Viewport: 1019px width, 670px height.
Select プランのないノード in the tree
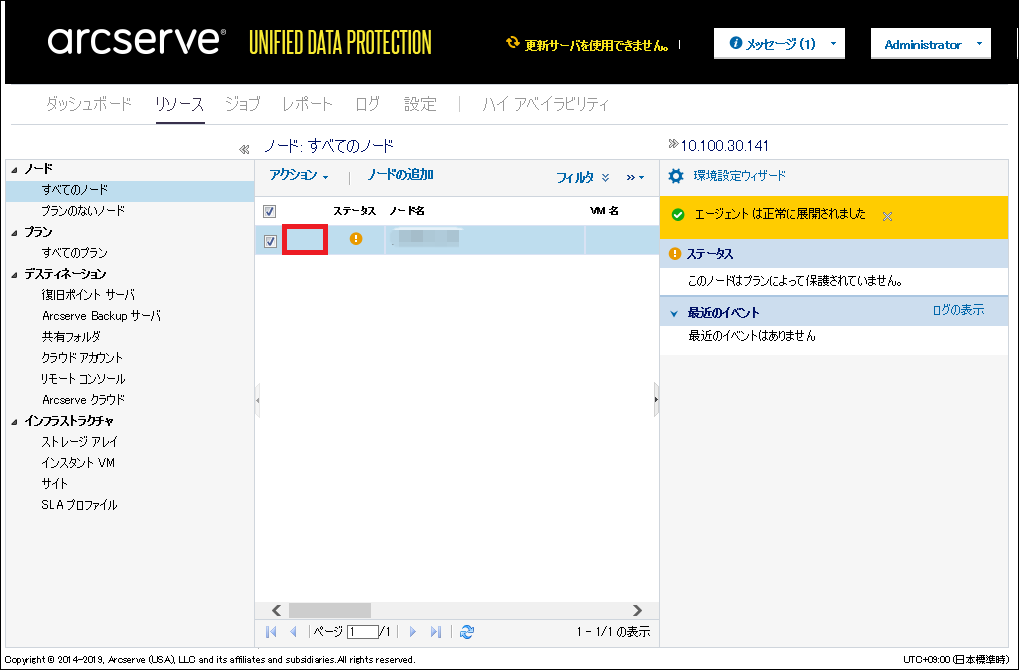pos(83,211)
